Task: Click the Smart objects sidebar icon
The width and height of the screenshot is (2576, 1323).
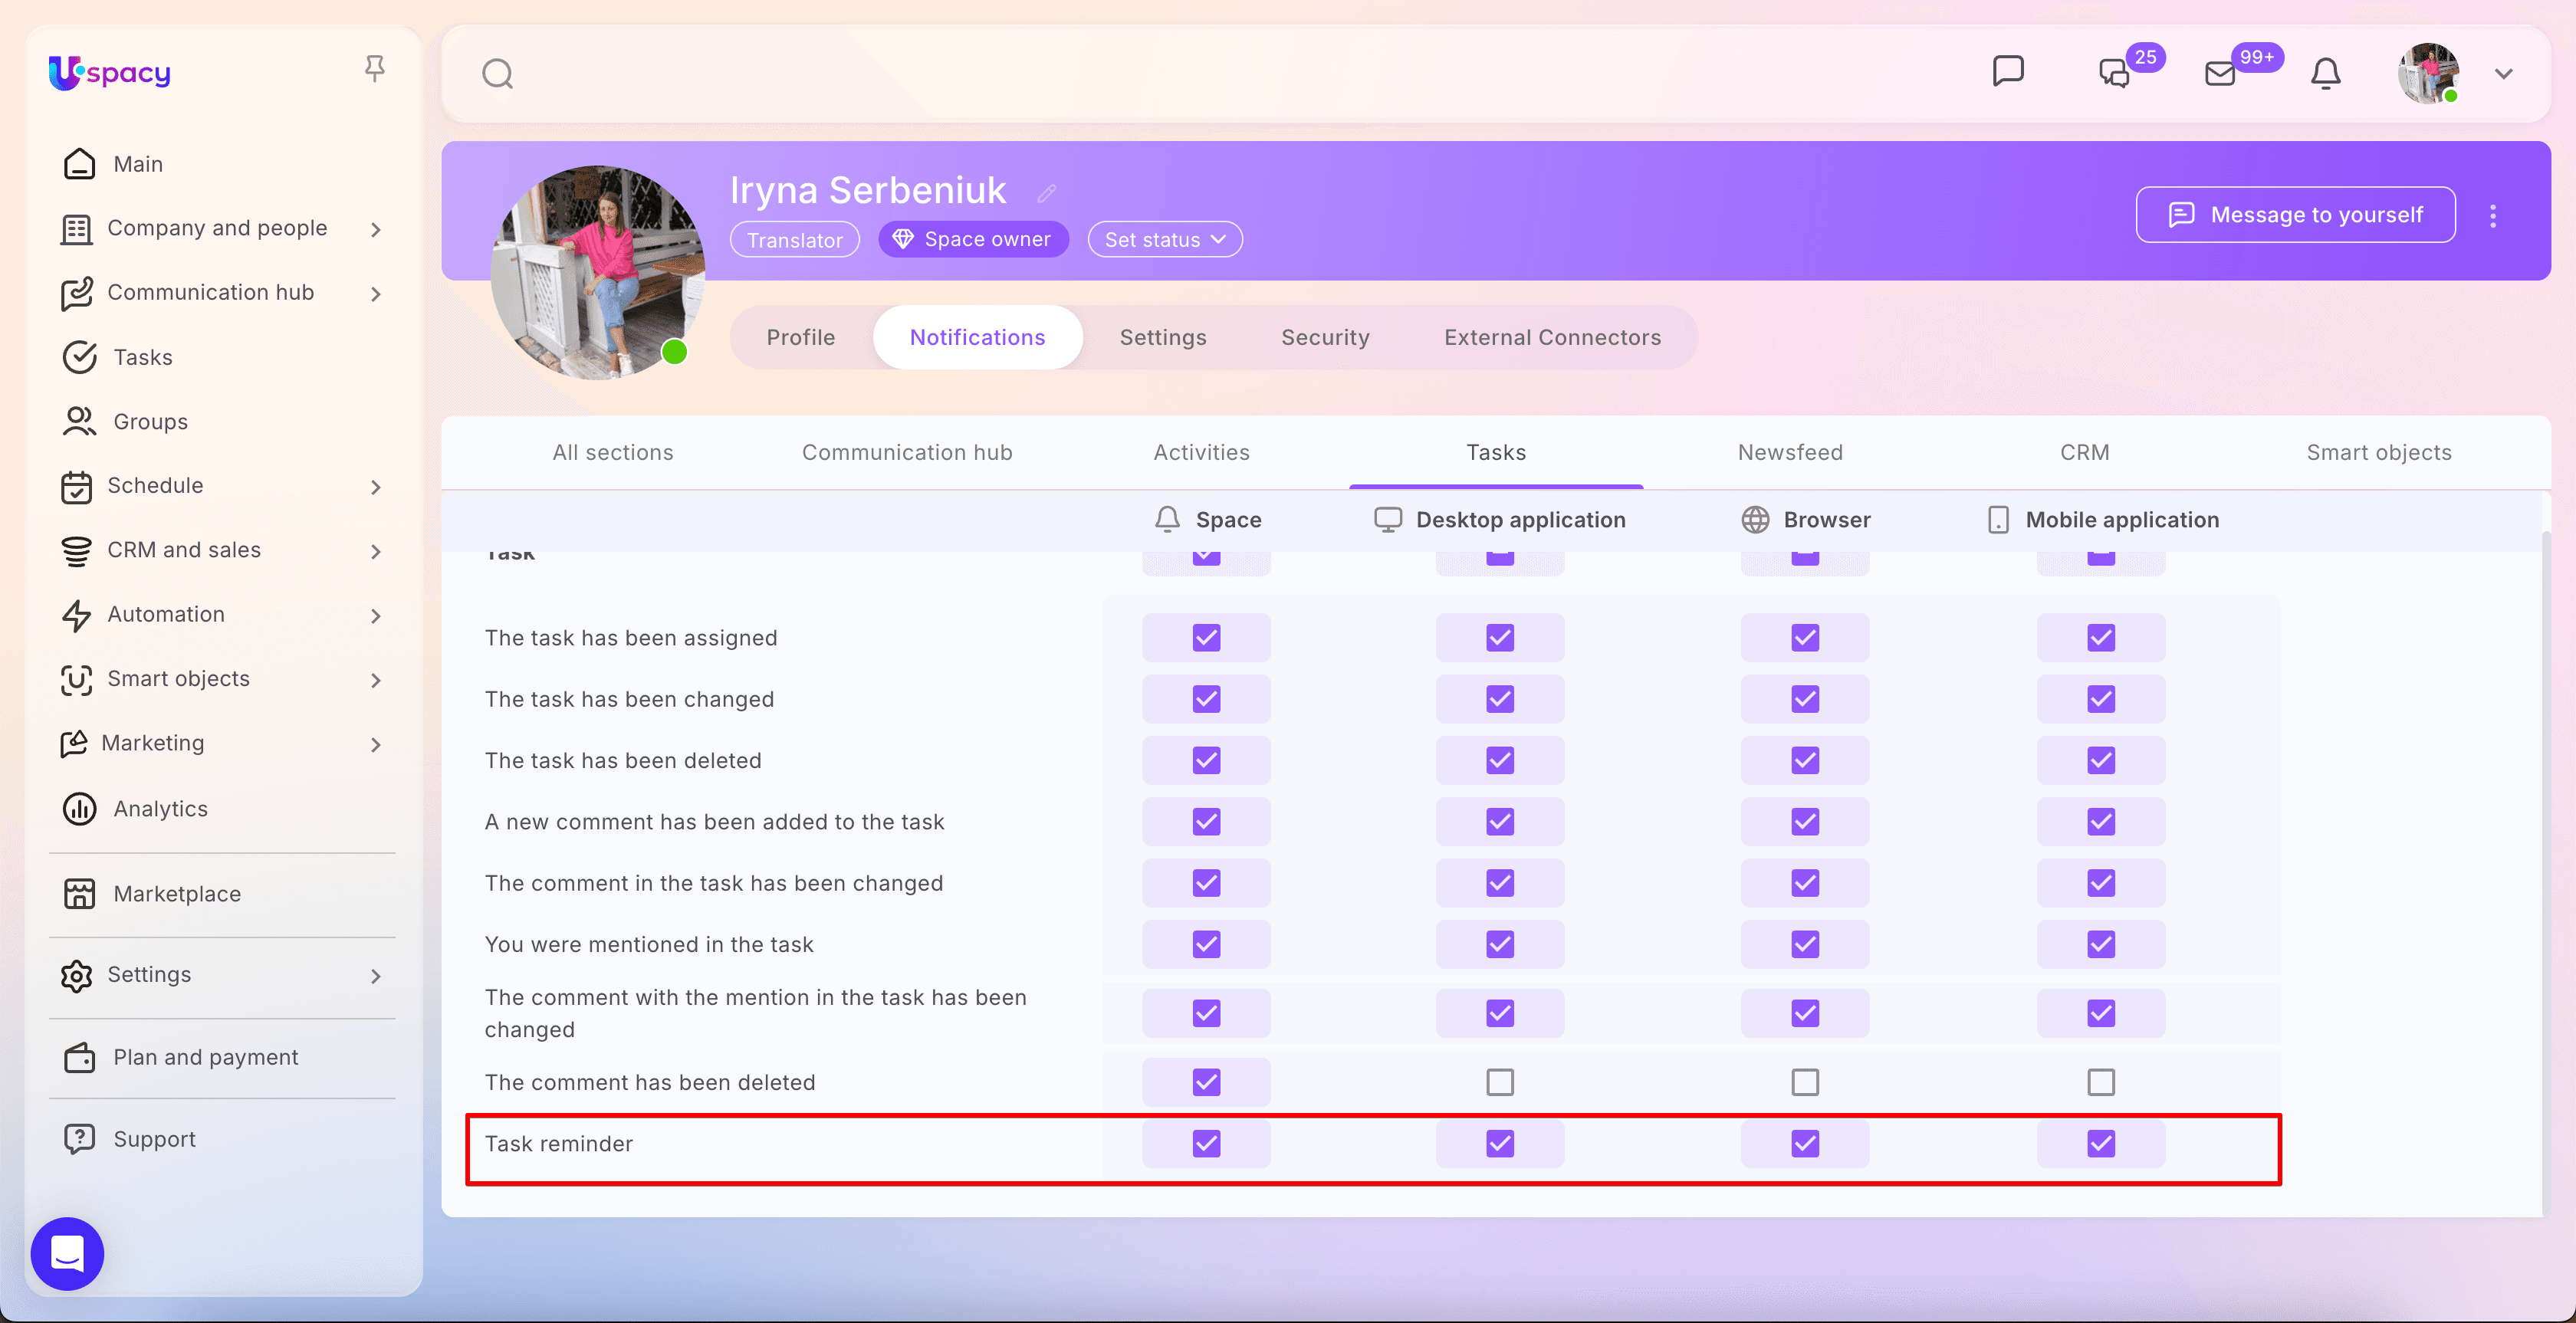Action: pyautogui.click(x=76, y=679)
